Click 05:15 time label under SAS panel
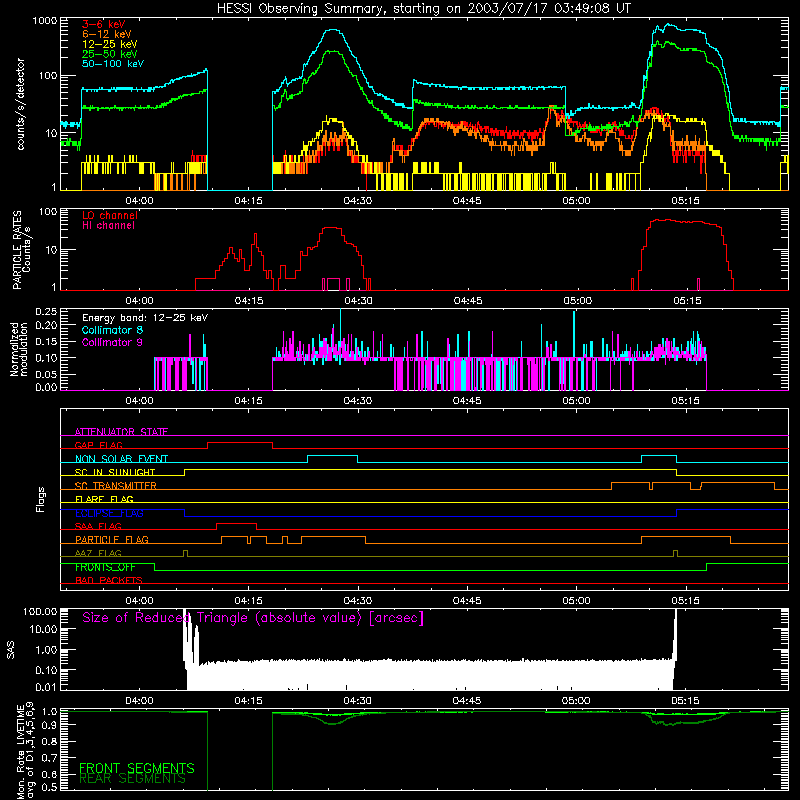This screenshot has height=800, width=800. coord(685,701)
